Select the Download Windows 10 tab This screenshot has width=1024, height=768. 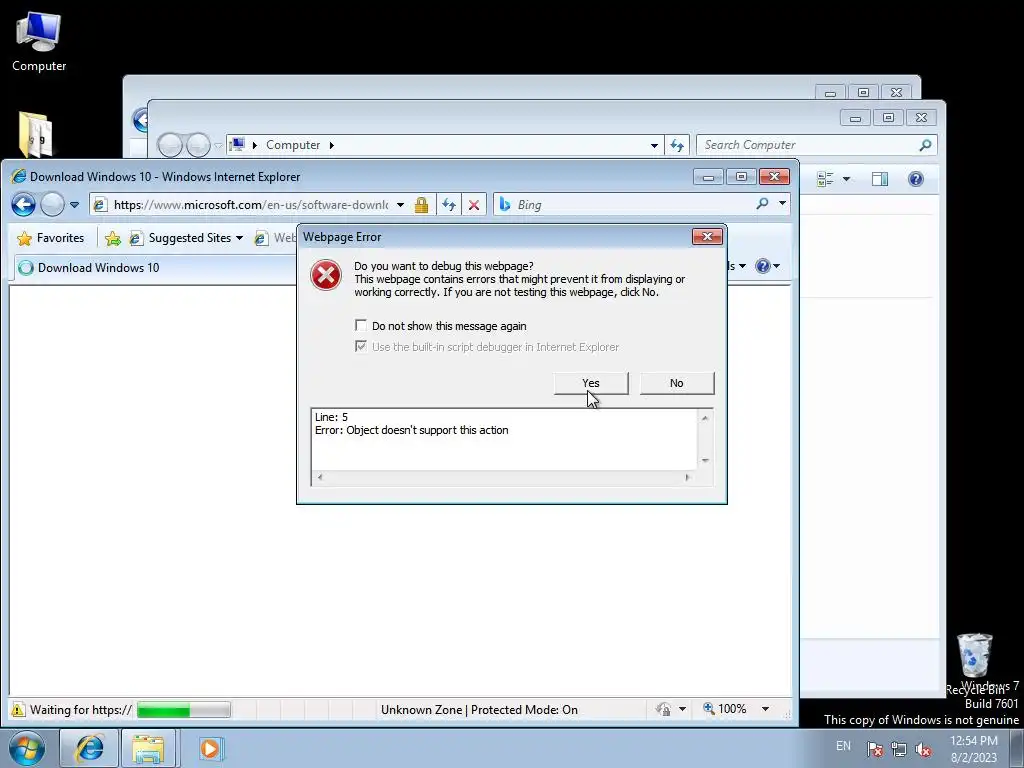coord(155,268)
